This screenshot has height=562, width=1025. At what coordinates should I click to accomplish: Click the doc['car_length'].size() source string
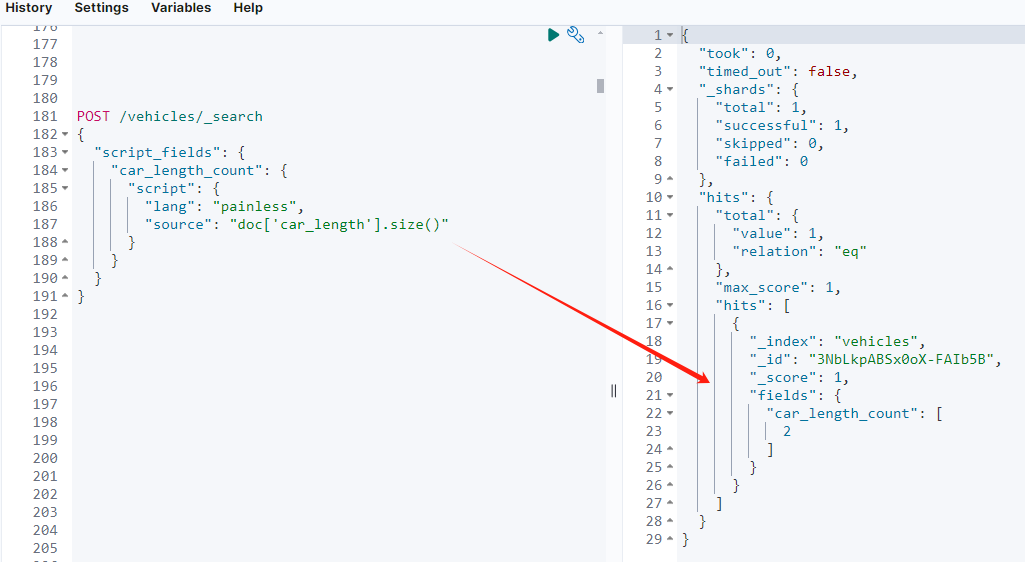(339, 224)
